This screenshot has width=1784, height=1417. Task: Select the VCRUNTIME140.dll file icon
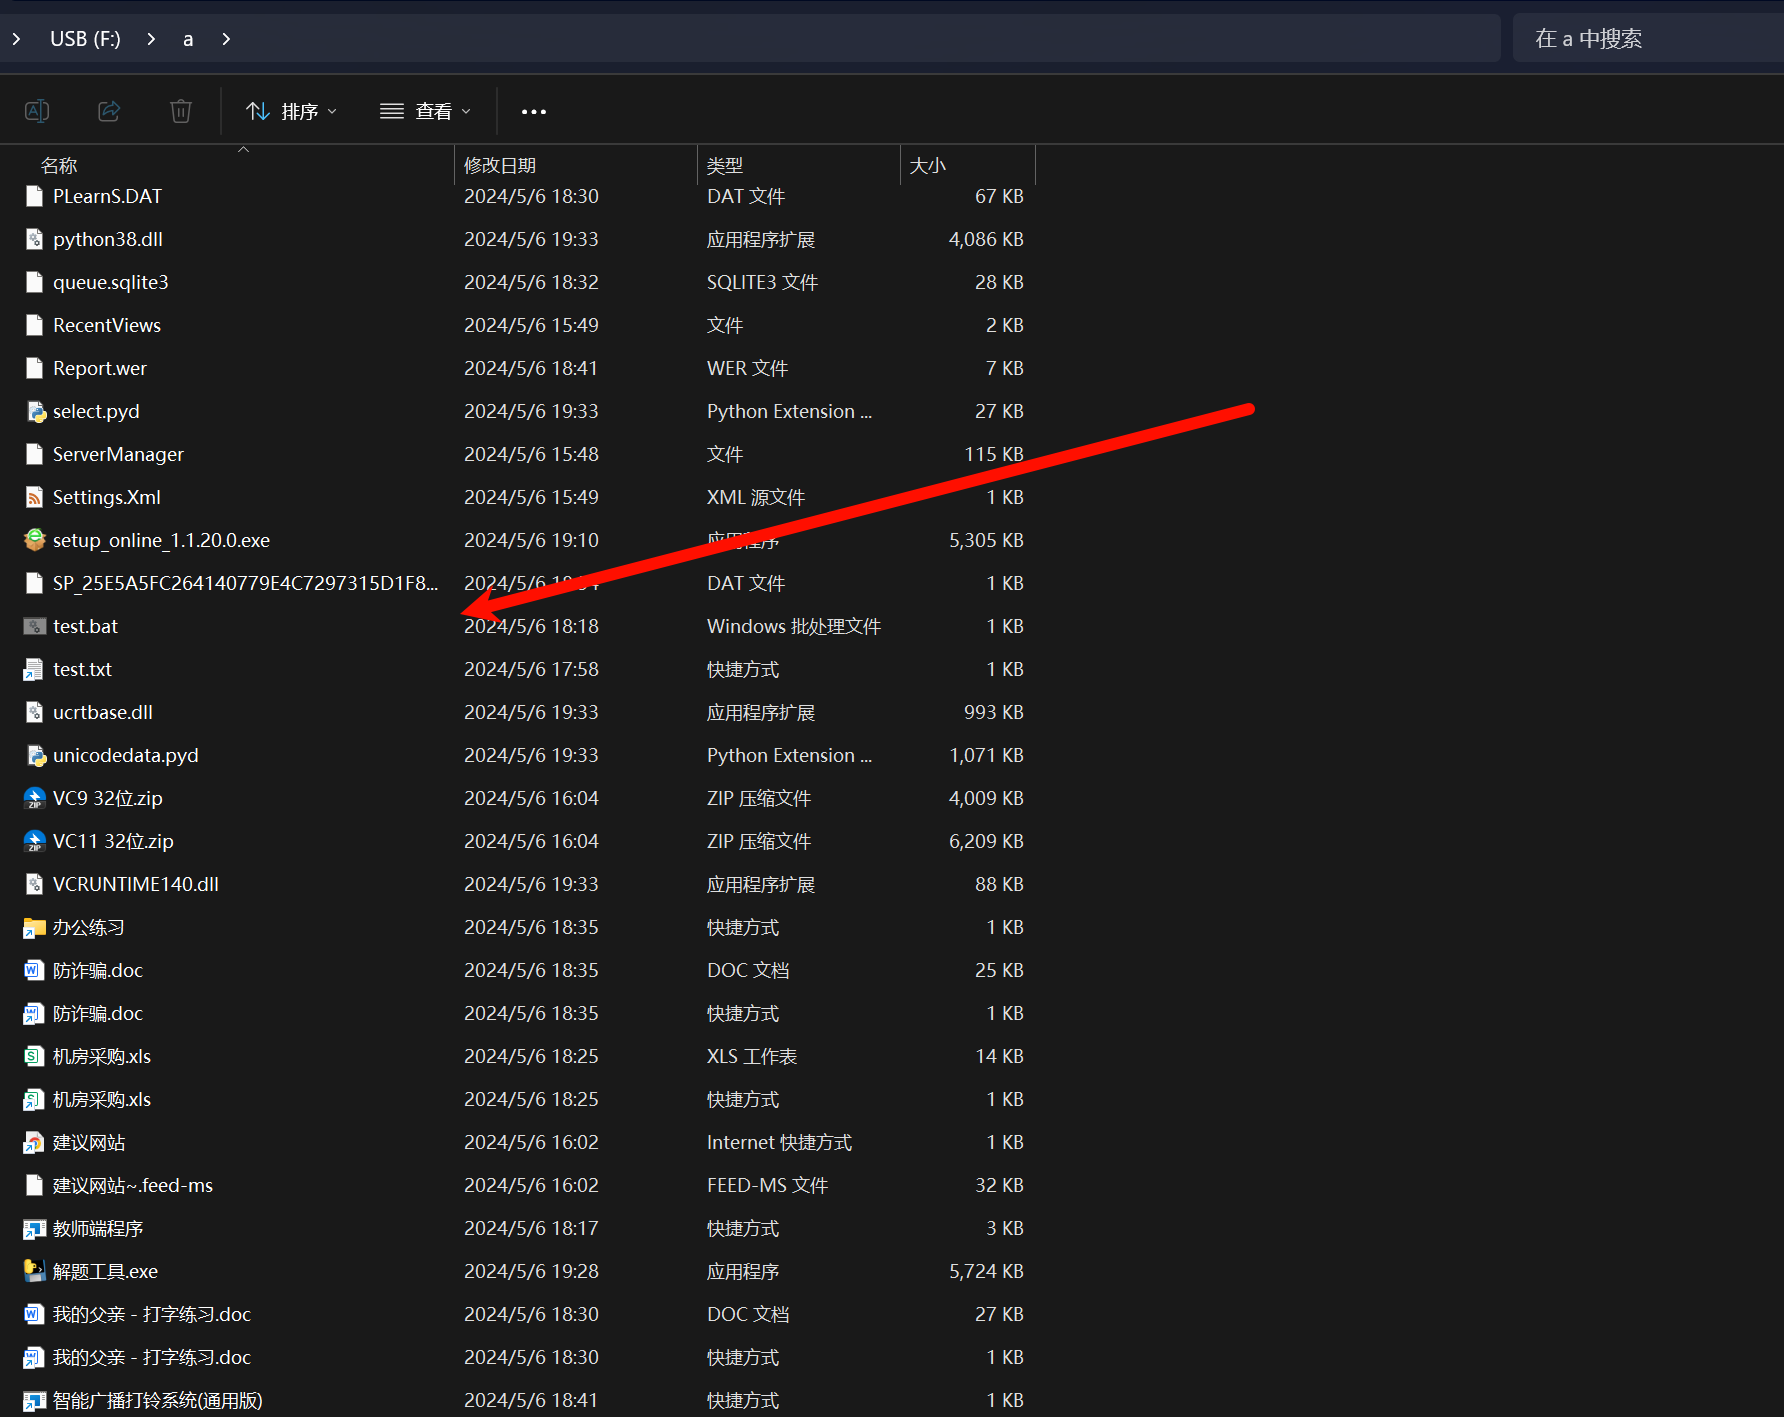(x=35, y=884)
